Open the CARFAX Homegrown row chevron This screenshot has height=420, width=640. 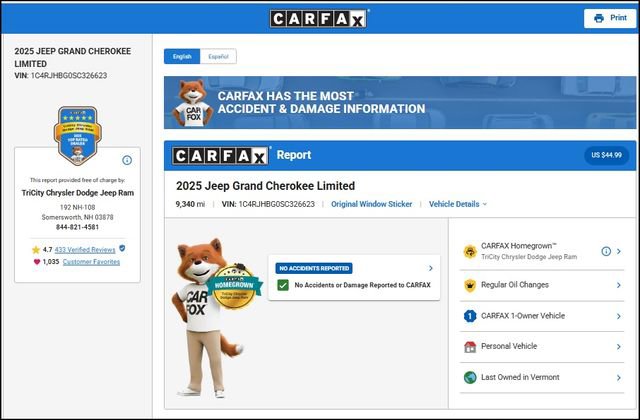point(619,251)
